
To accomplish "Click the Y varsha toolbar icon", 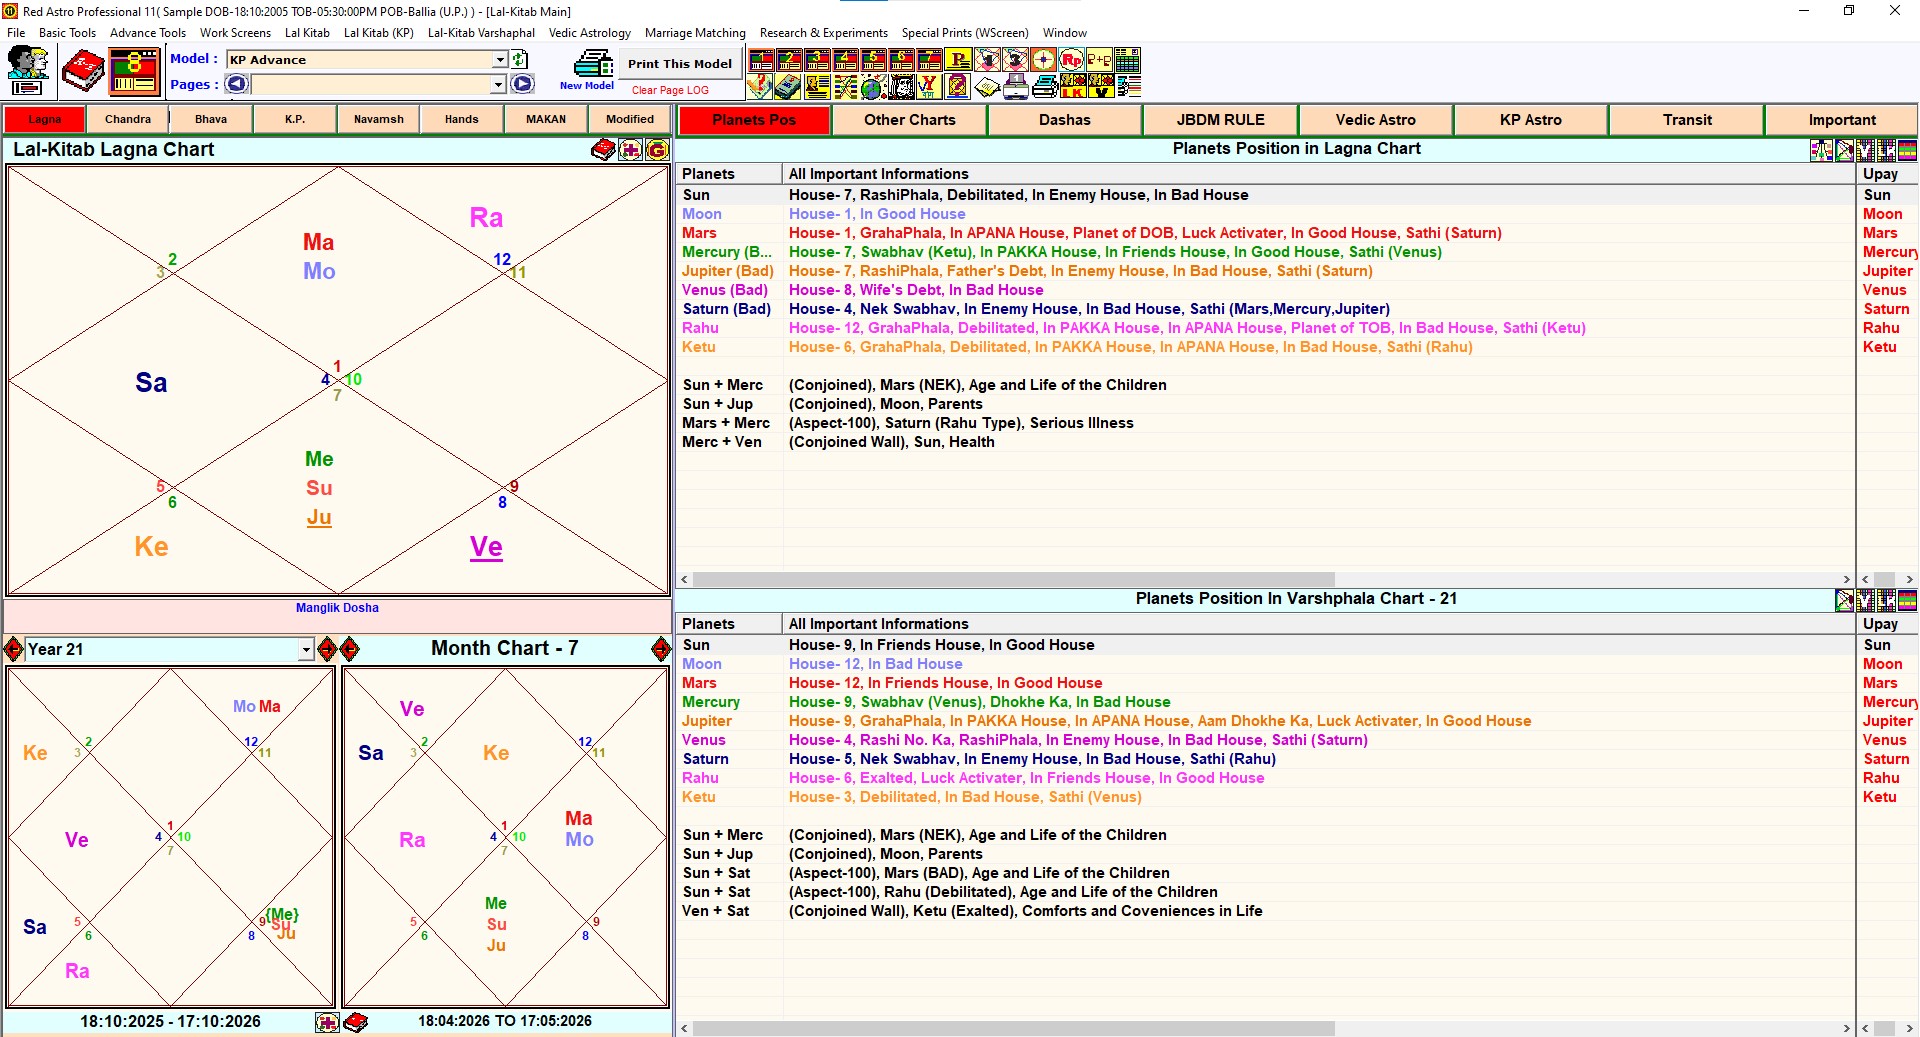I will pyautogui.click(x=929, y=87).
